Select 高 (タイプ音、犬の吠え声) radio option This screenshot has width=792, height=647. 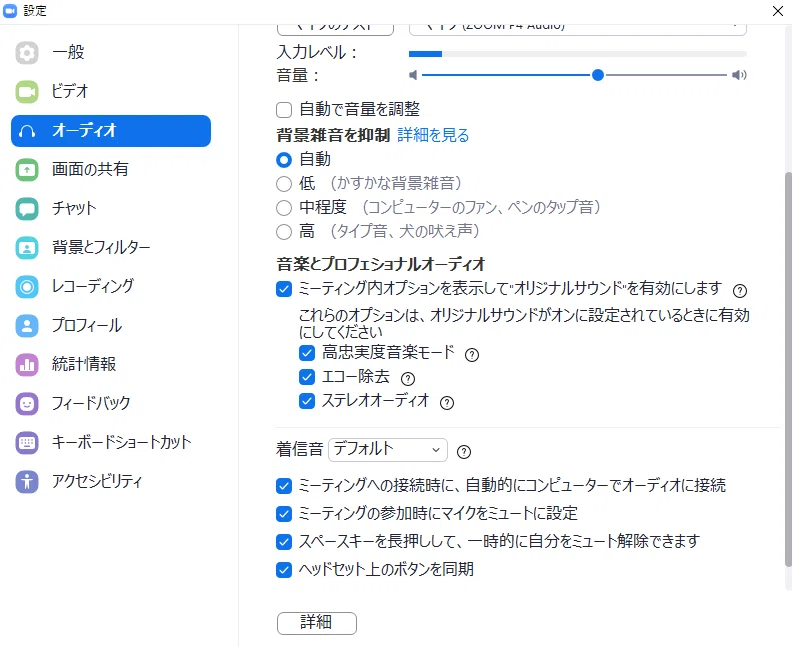pyautogui.click(x=284, y=232)
